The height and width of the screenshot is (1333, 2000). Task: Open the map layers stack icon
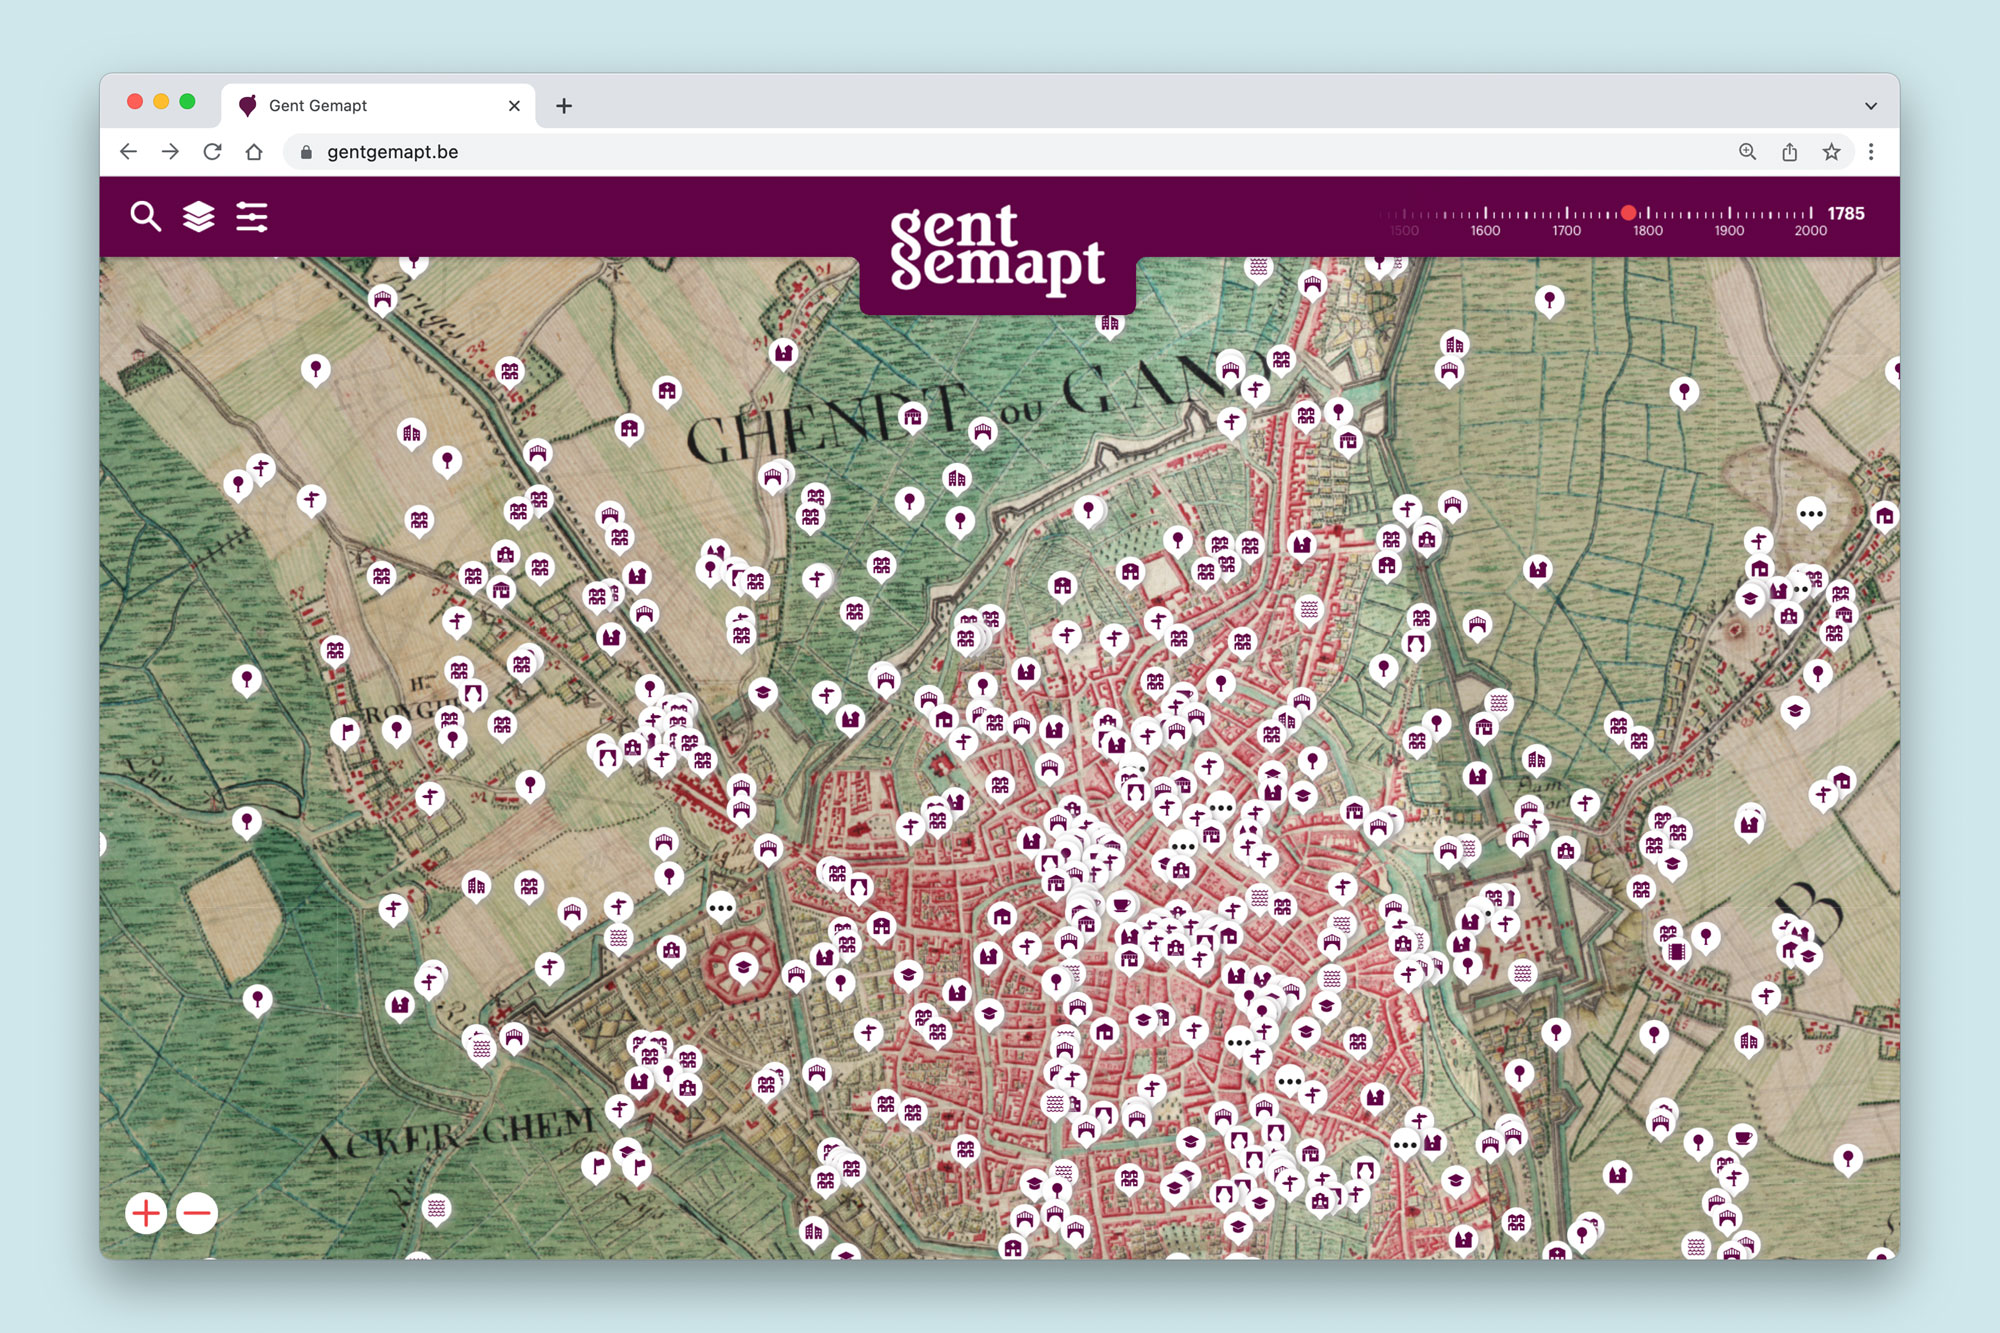199,216
